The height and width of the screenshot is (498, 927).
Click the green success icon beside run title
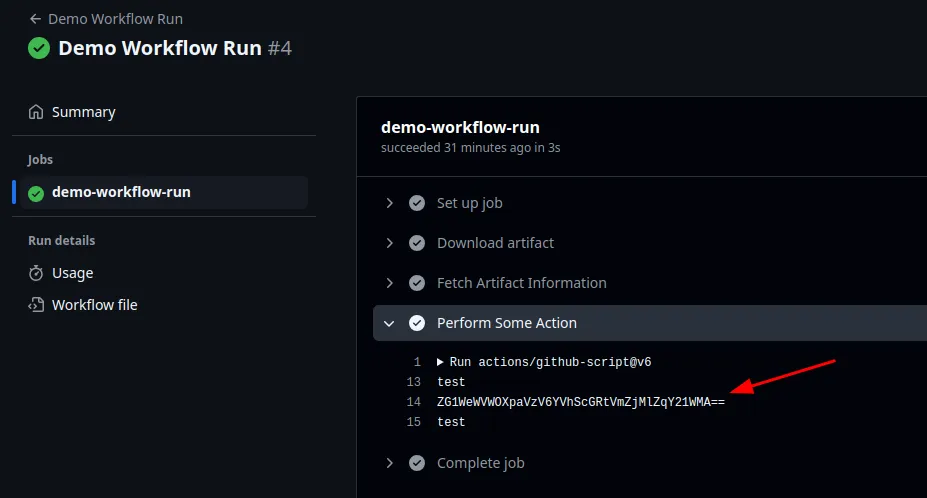click(39, 48)
